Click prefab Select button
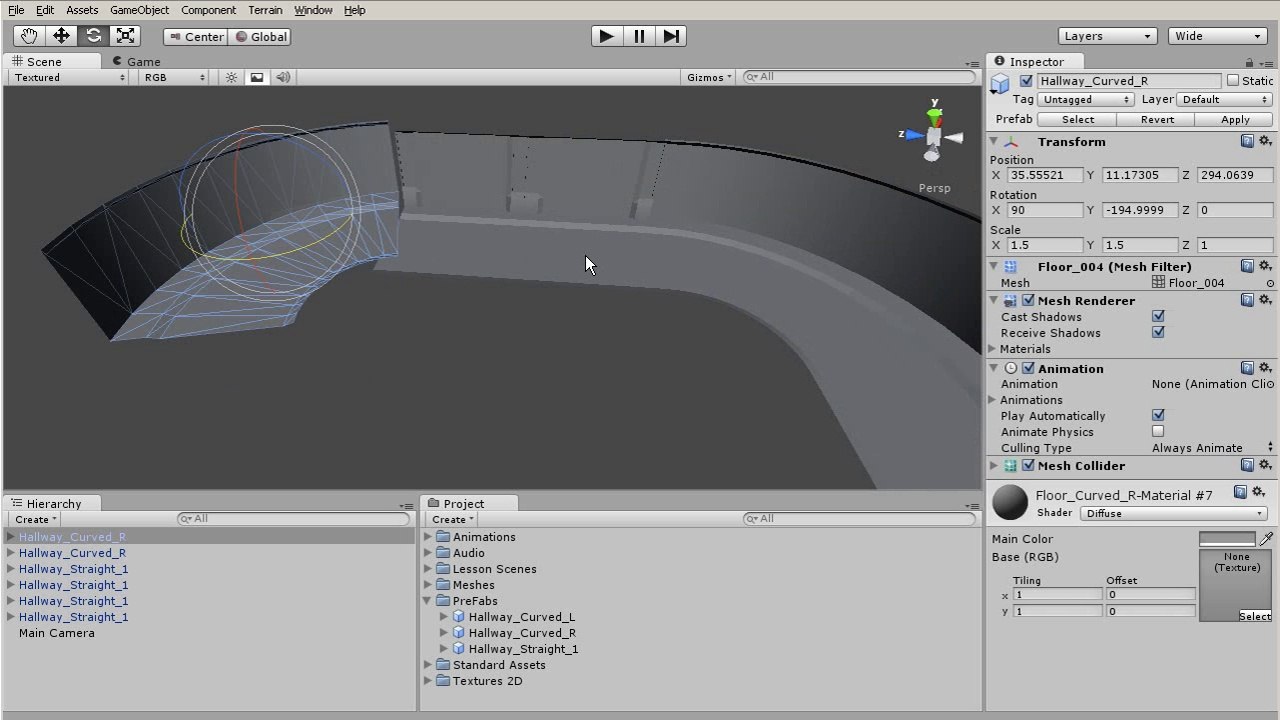Viewport: 1280px width, 720px height. pyautogui.click(x=1077, y=119)
